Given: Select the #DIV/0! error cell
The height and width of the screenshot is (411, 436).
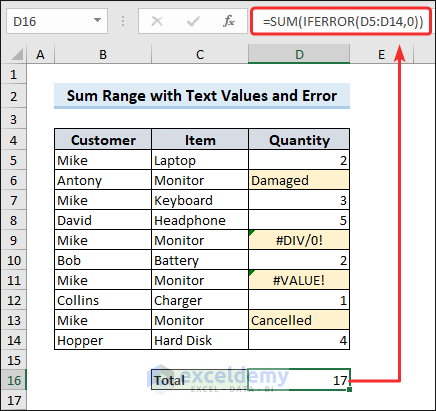Looking at the screenshot, I should click(x=299, y=240).
